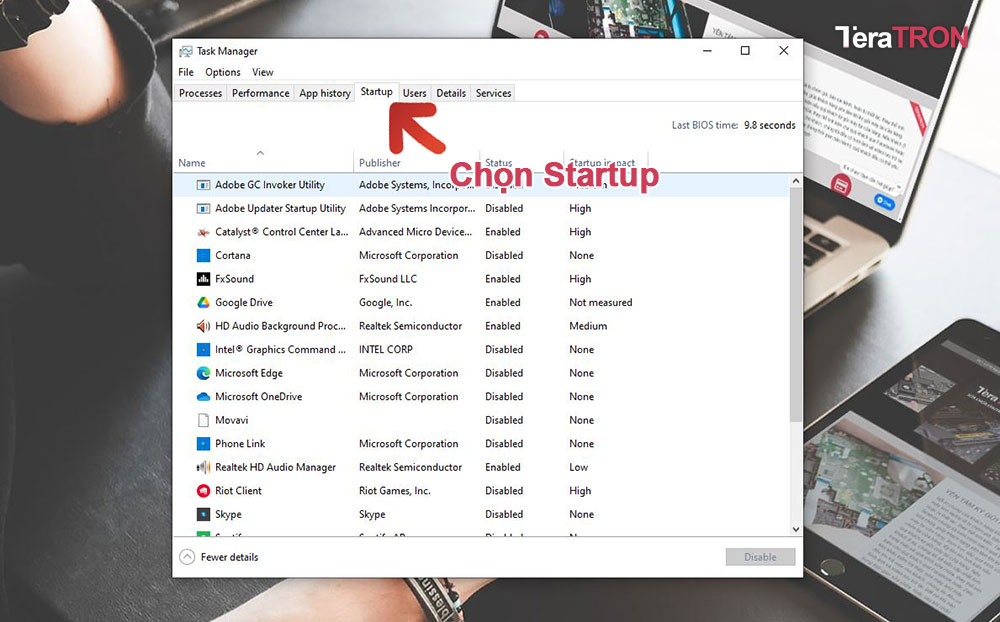Click the scroll down arrow

tap(795, 529)
